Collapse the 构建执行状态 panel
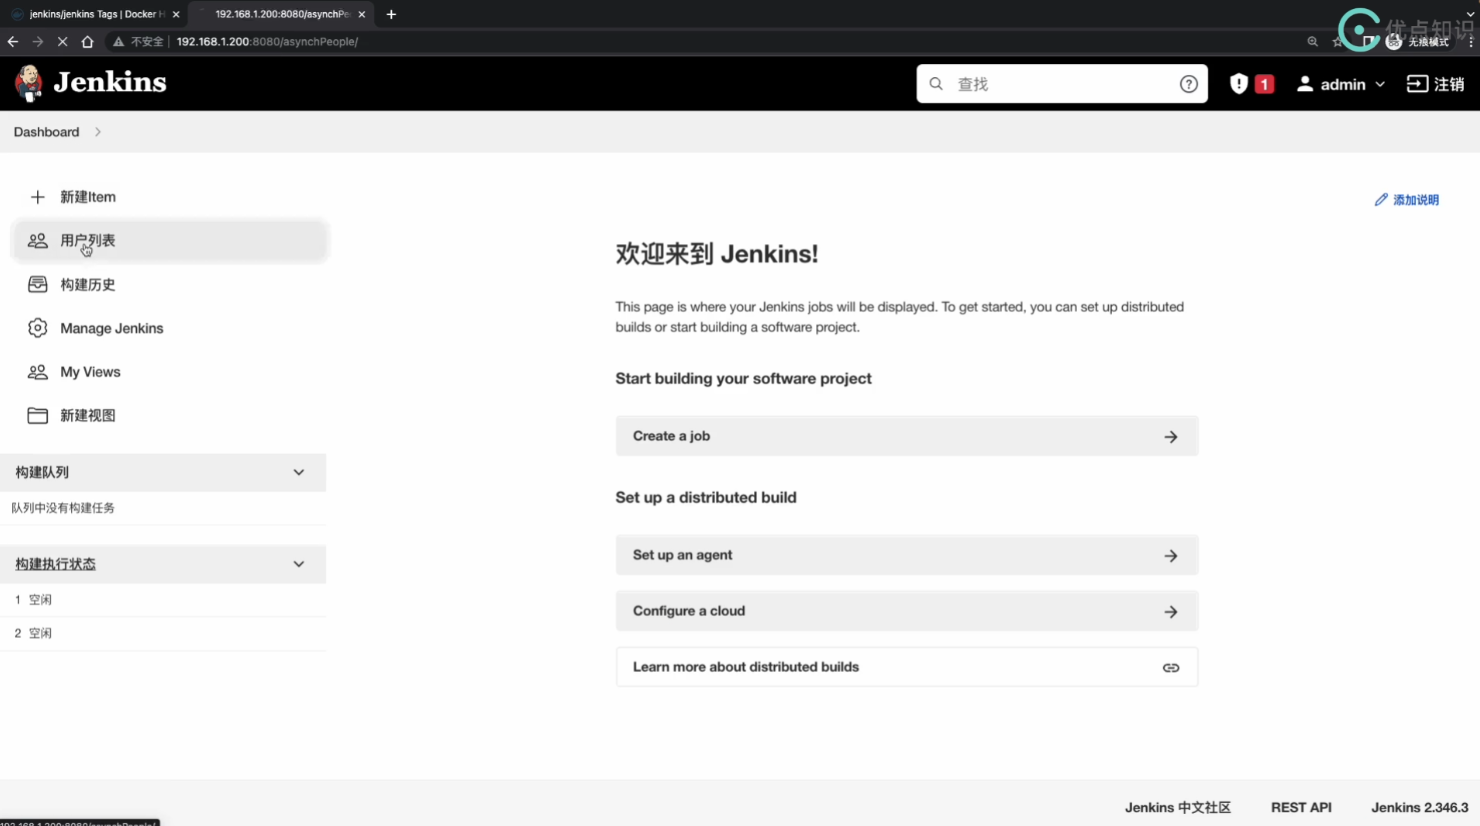The image size is (1480, 826). [299, 564]
